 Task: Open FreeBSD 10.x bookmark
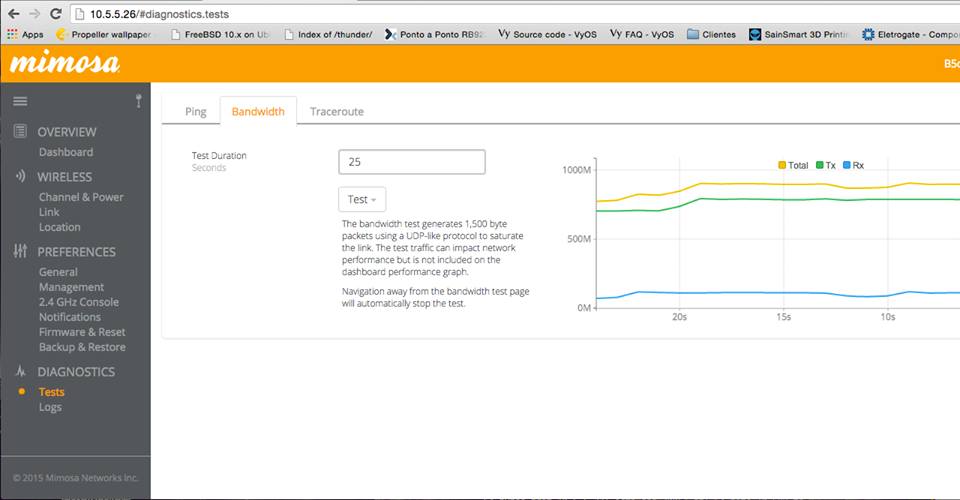pyautogui.click(x=219, y=34)
